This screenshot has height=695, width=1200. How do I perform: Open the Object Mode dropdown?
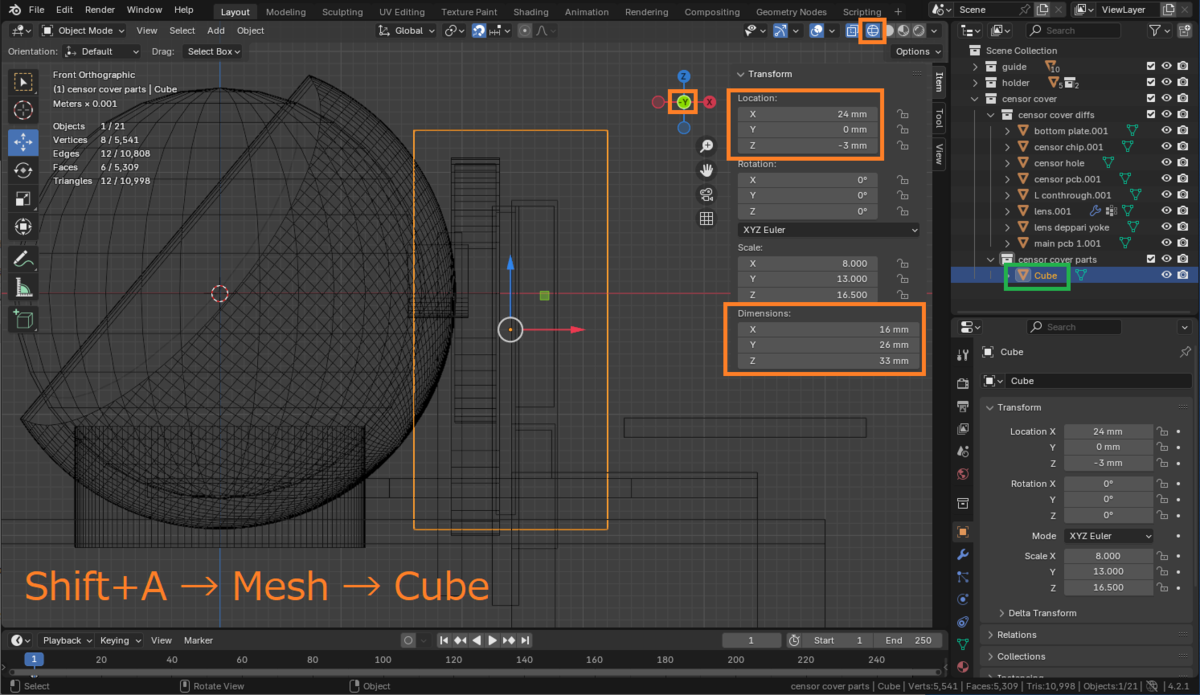click(84, 30)
